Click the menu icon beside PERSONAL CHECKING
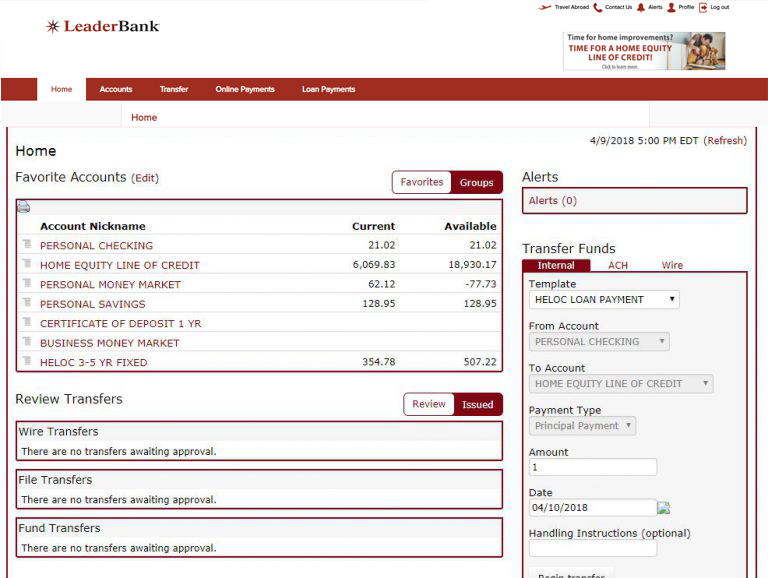The width and height of the screenshot is (768, 578). [x=28, y=245]
